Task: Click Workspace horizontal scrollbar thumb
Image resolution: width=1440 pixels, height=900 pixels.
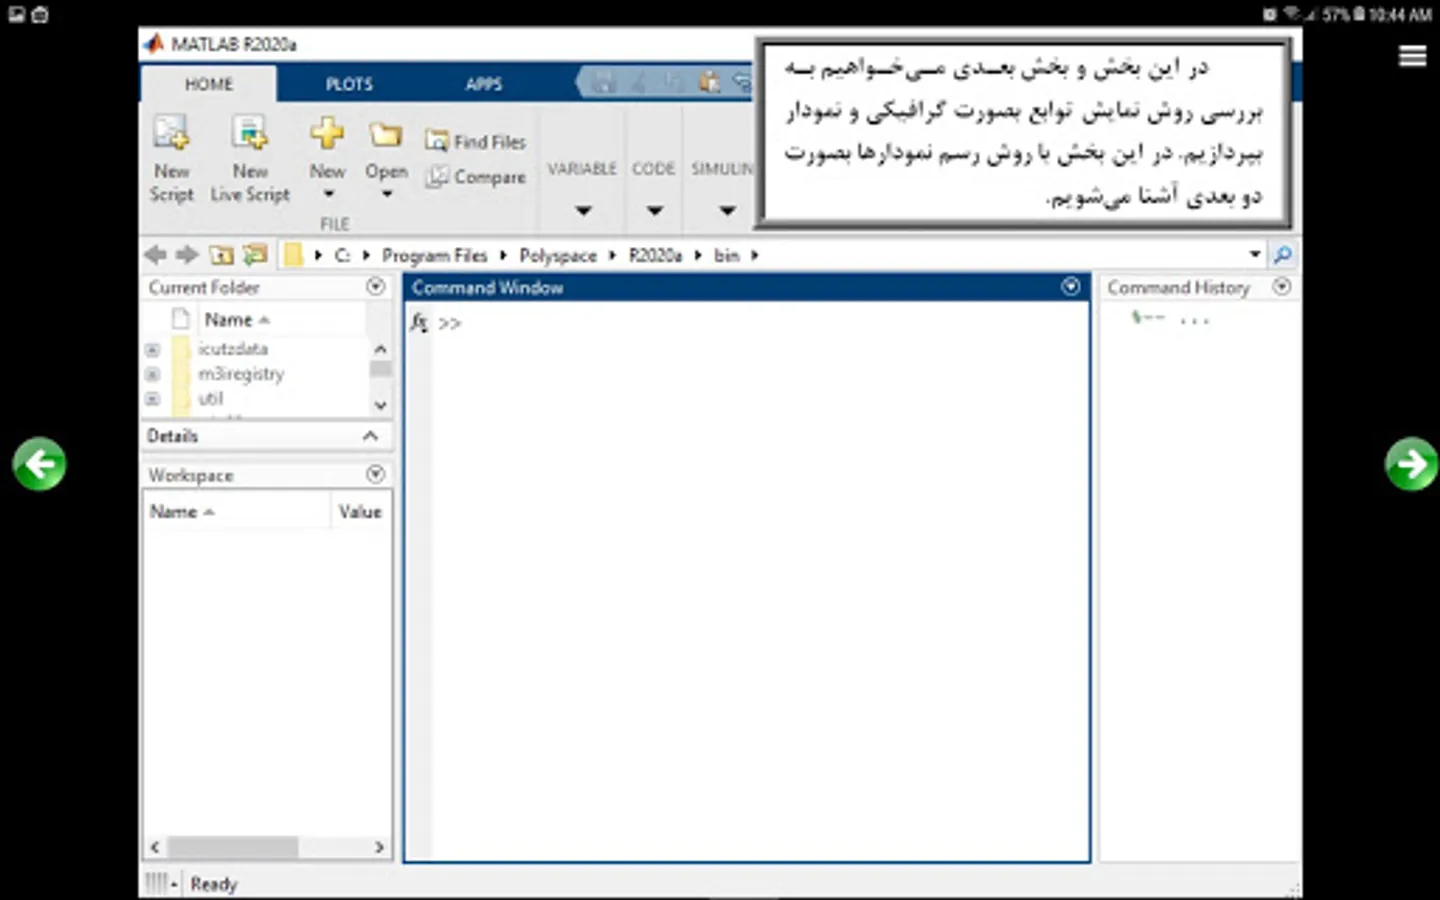Action: [x=232, y=847]
